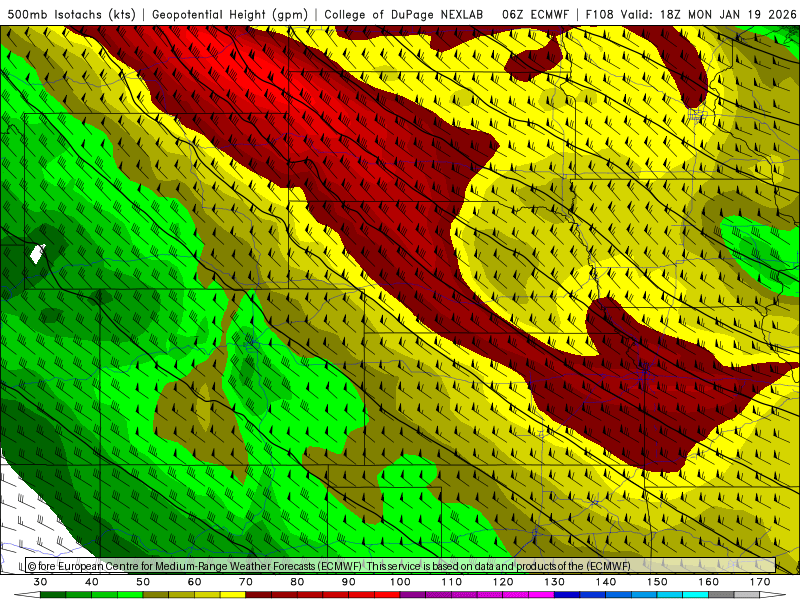The width and height of the screenshot is (800, 600).
Task: Click the legend value '60'
Action: point(194,582)
